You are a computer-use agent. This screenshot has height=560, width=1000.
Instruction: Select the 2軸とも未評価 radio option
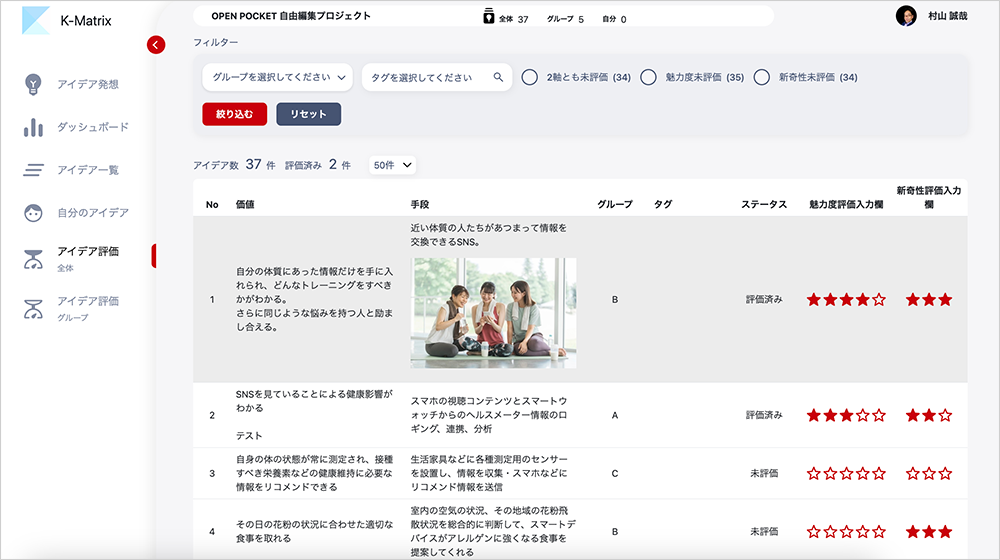530,77
